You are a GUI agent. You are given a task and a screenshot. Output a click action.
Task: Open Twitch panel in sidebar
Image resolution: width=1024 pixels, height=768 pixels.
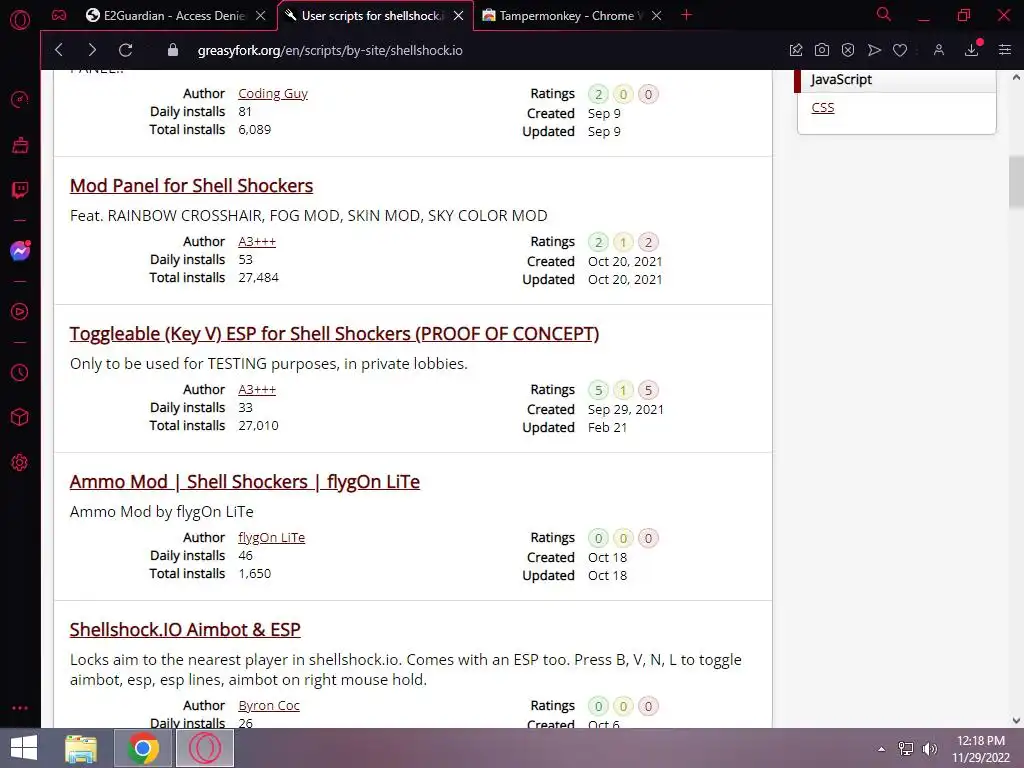[x=20, y=190]
